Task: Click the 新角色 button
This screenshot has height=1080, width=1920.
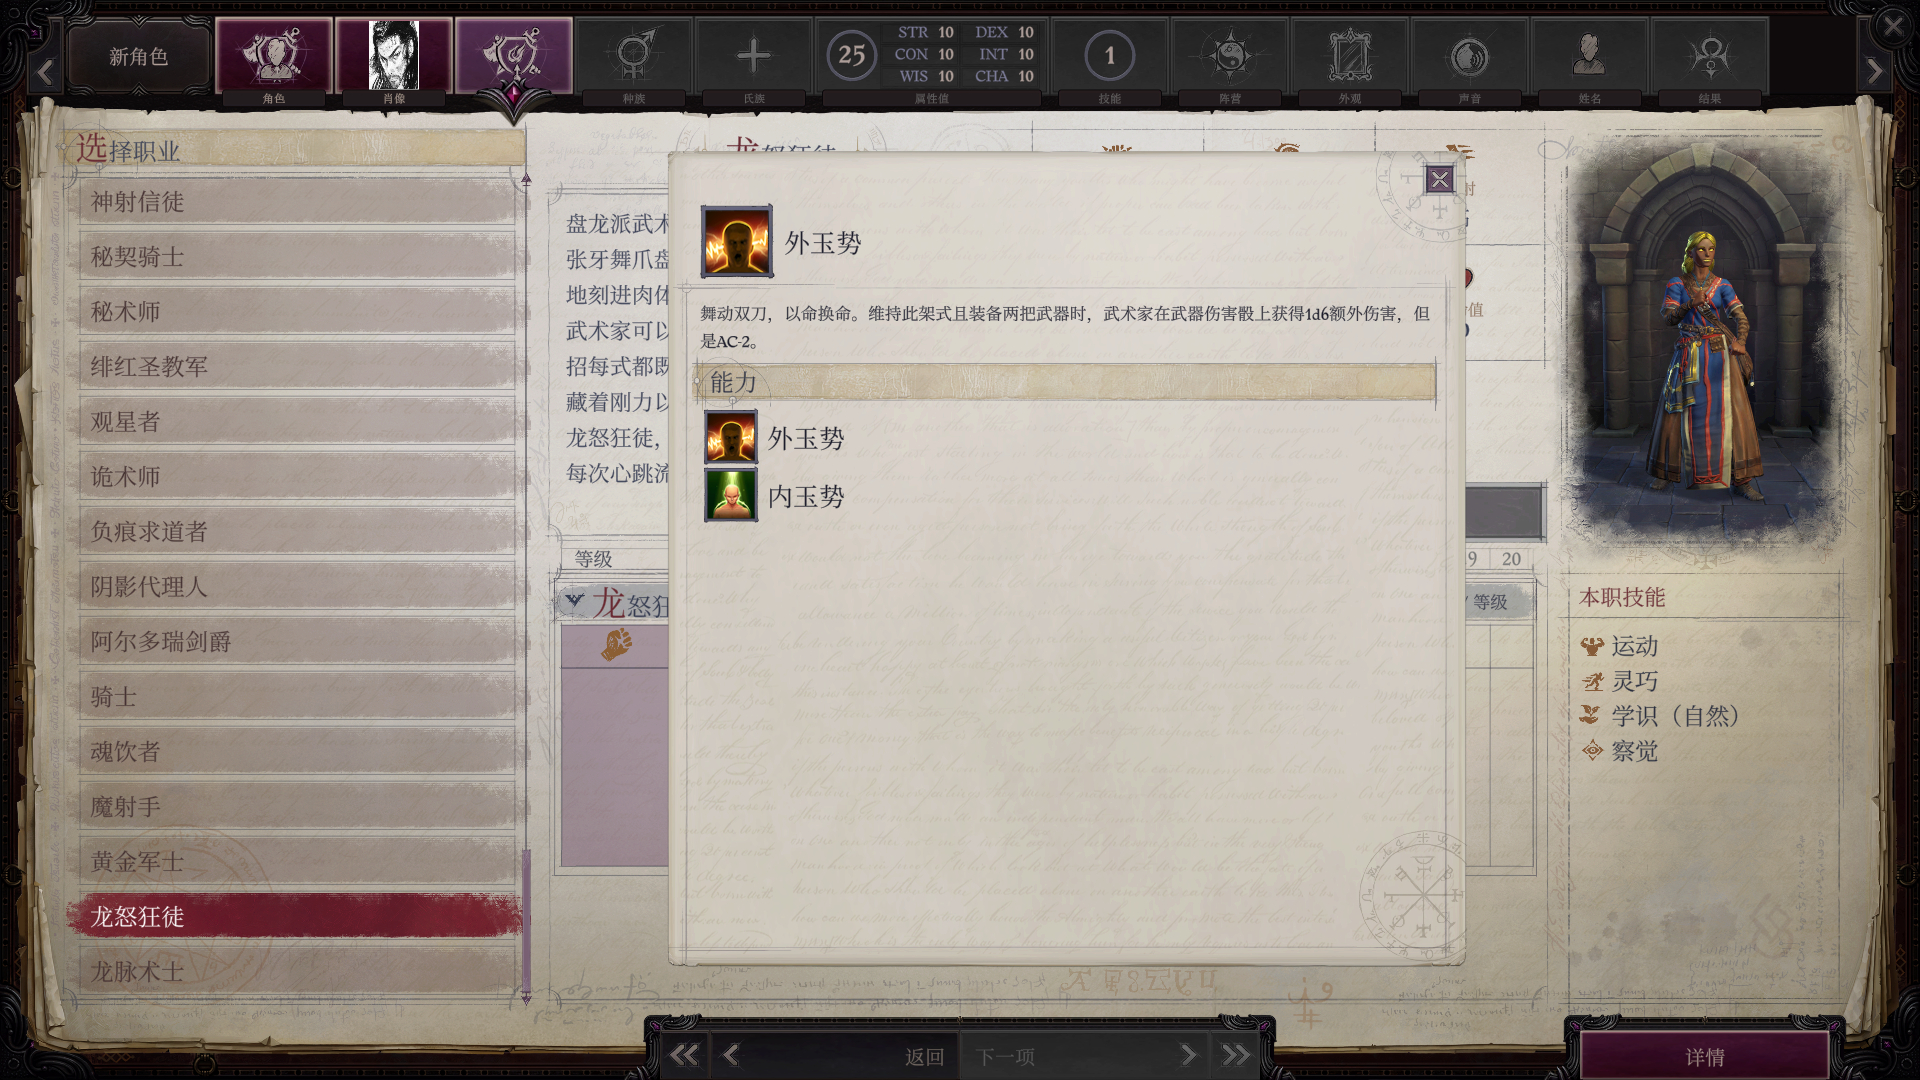Action: [x=139, y=57]
